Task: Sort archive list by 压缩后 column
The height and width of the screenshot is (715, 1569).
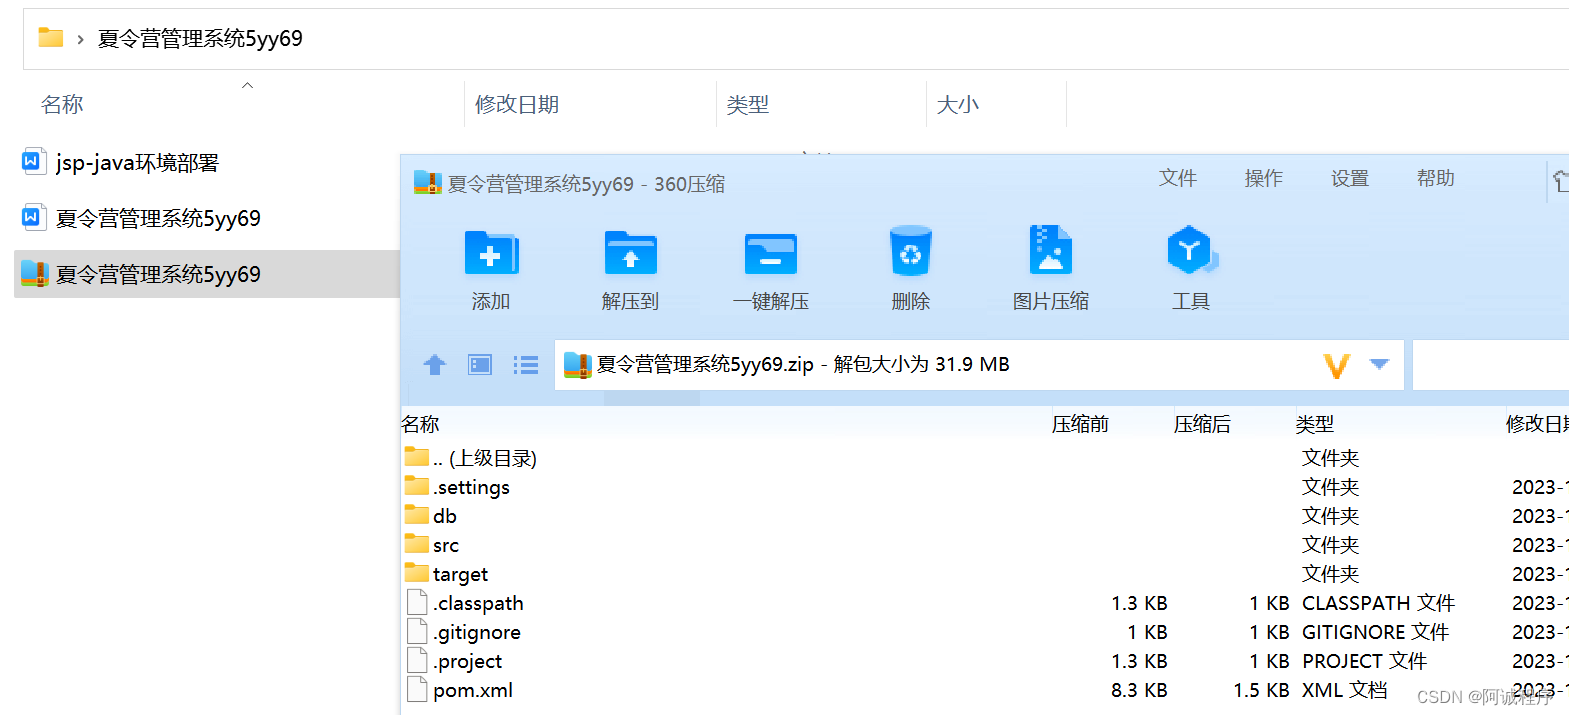Action: tap(1202, 424)
